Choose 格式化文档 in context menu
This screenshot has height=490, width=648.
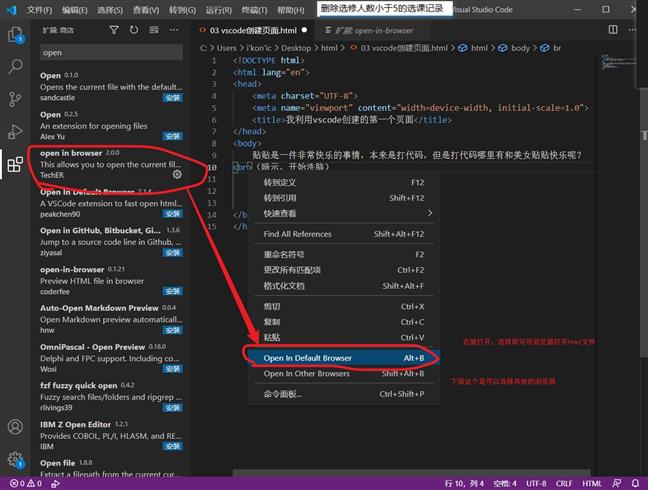coord(344,286)
